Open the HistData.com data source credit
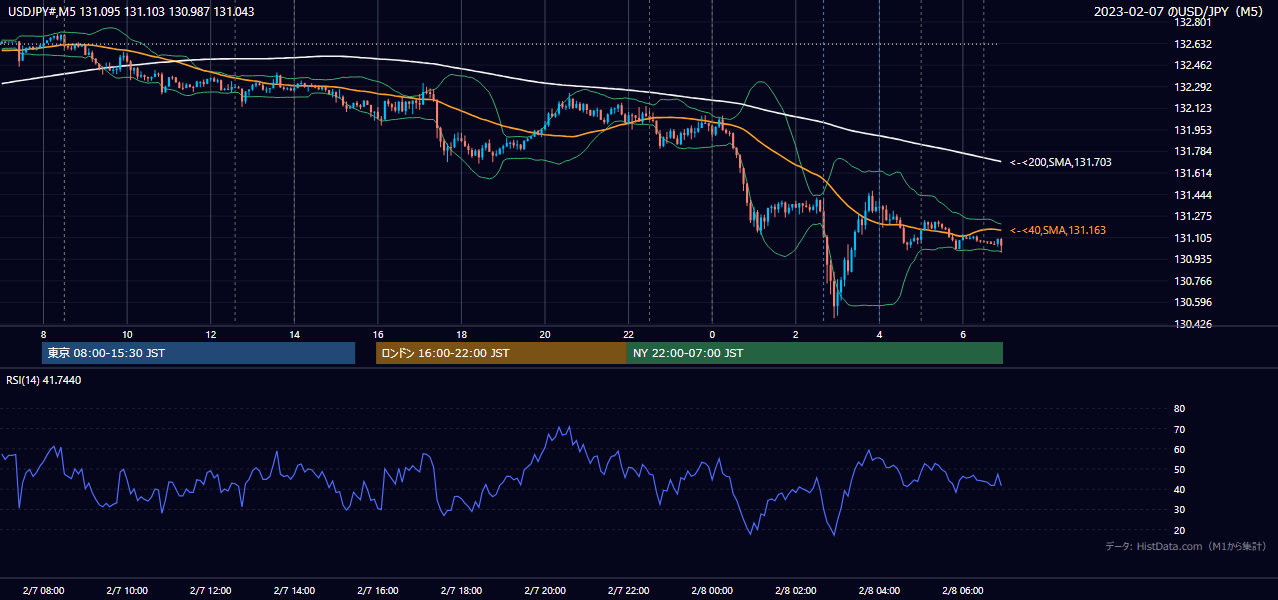This screenshot has height=600, width=1278. click(x=1186, y=547)
